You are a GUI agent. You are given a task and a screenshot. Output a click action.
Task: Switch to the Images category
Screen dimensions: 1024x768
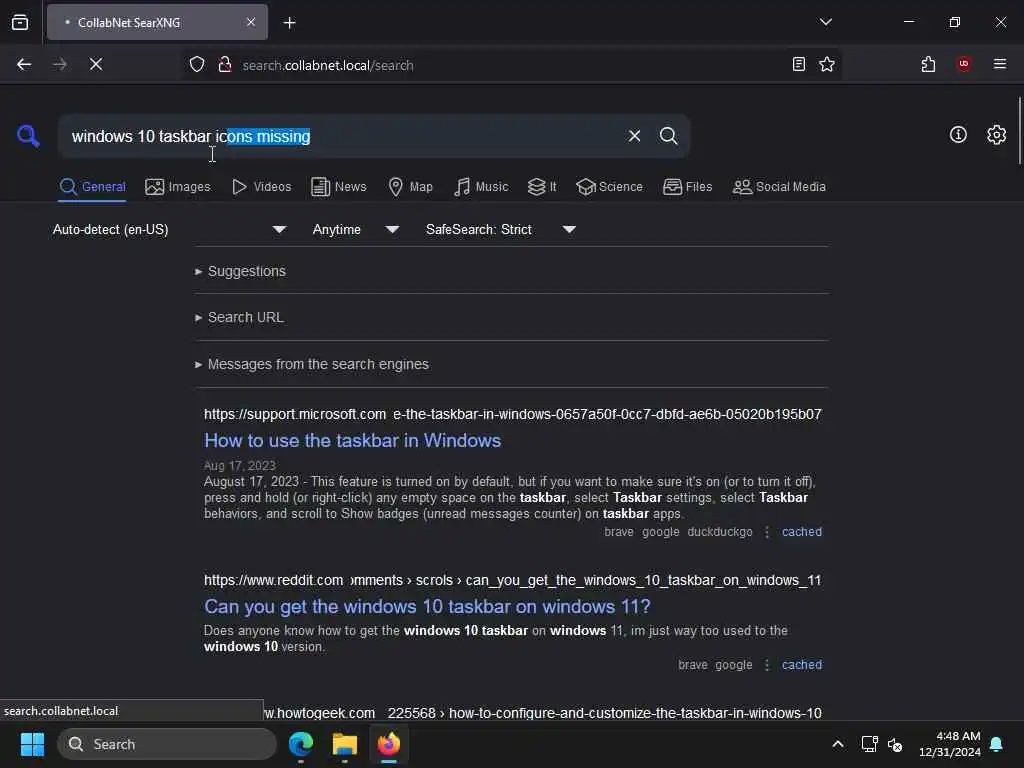178,187
